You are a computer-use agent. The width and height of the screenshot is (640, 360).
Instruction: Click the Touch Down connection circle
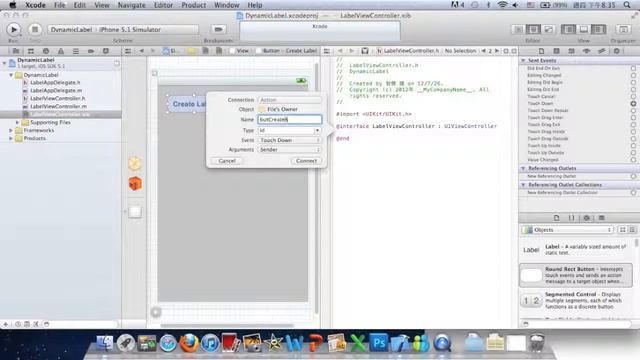click(x=633, y=104)
